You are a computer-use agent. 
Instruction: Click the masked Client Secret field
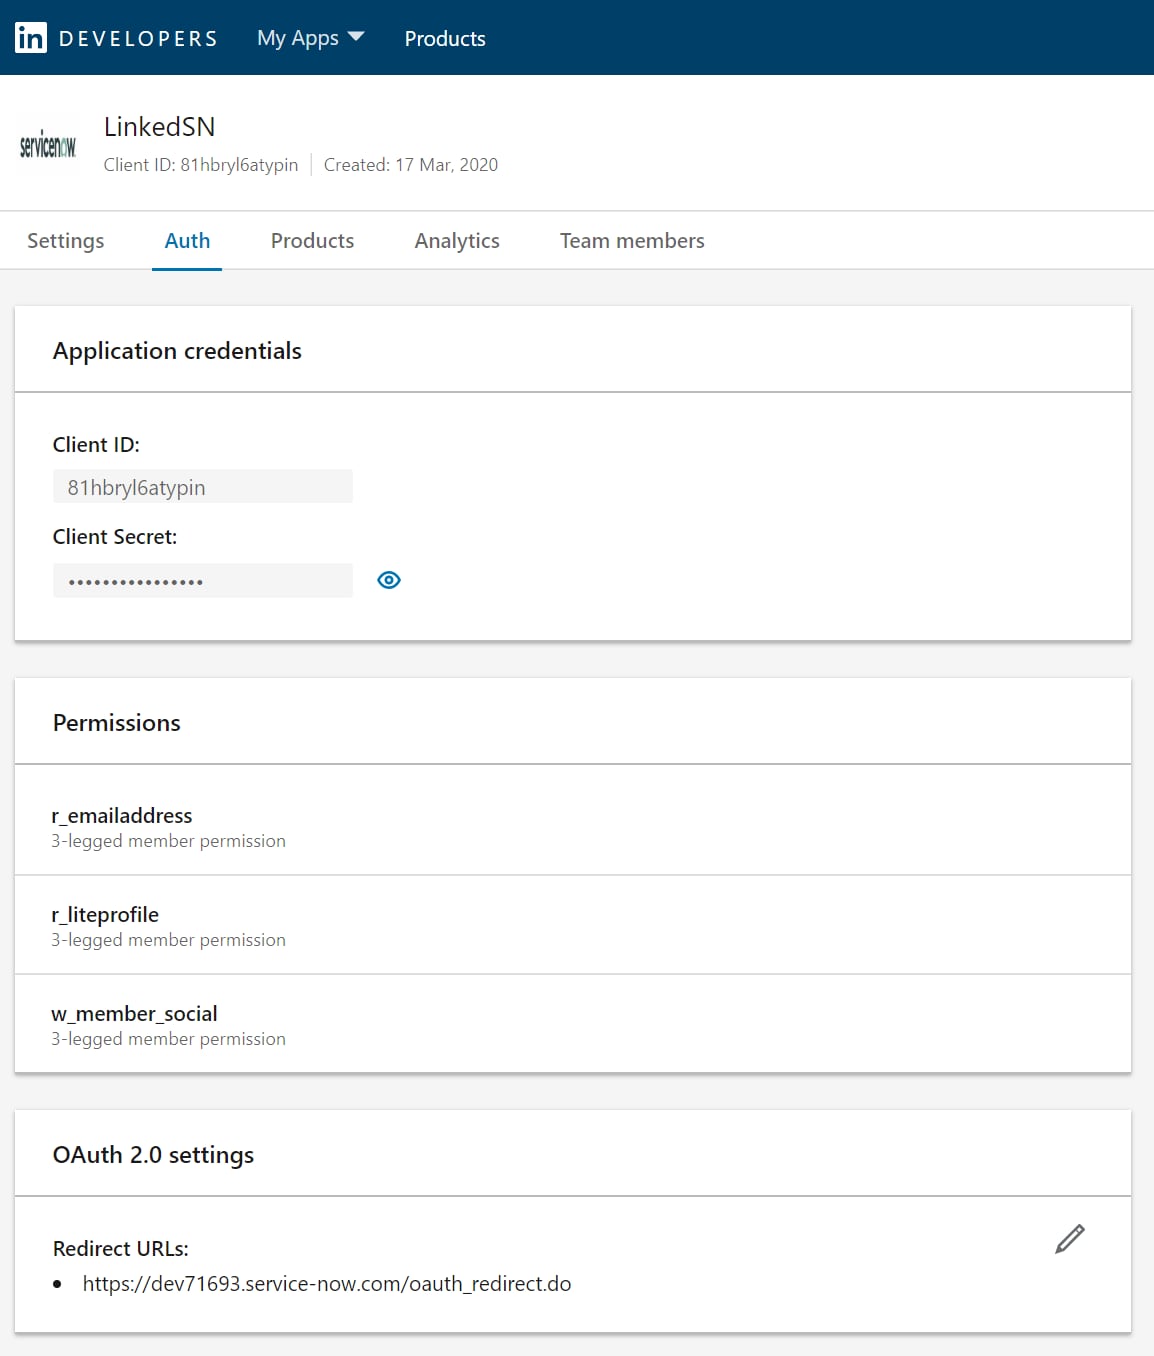[202, 580]
